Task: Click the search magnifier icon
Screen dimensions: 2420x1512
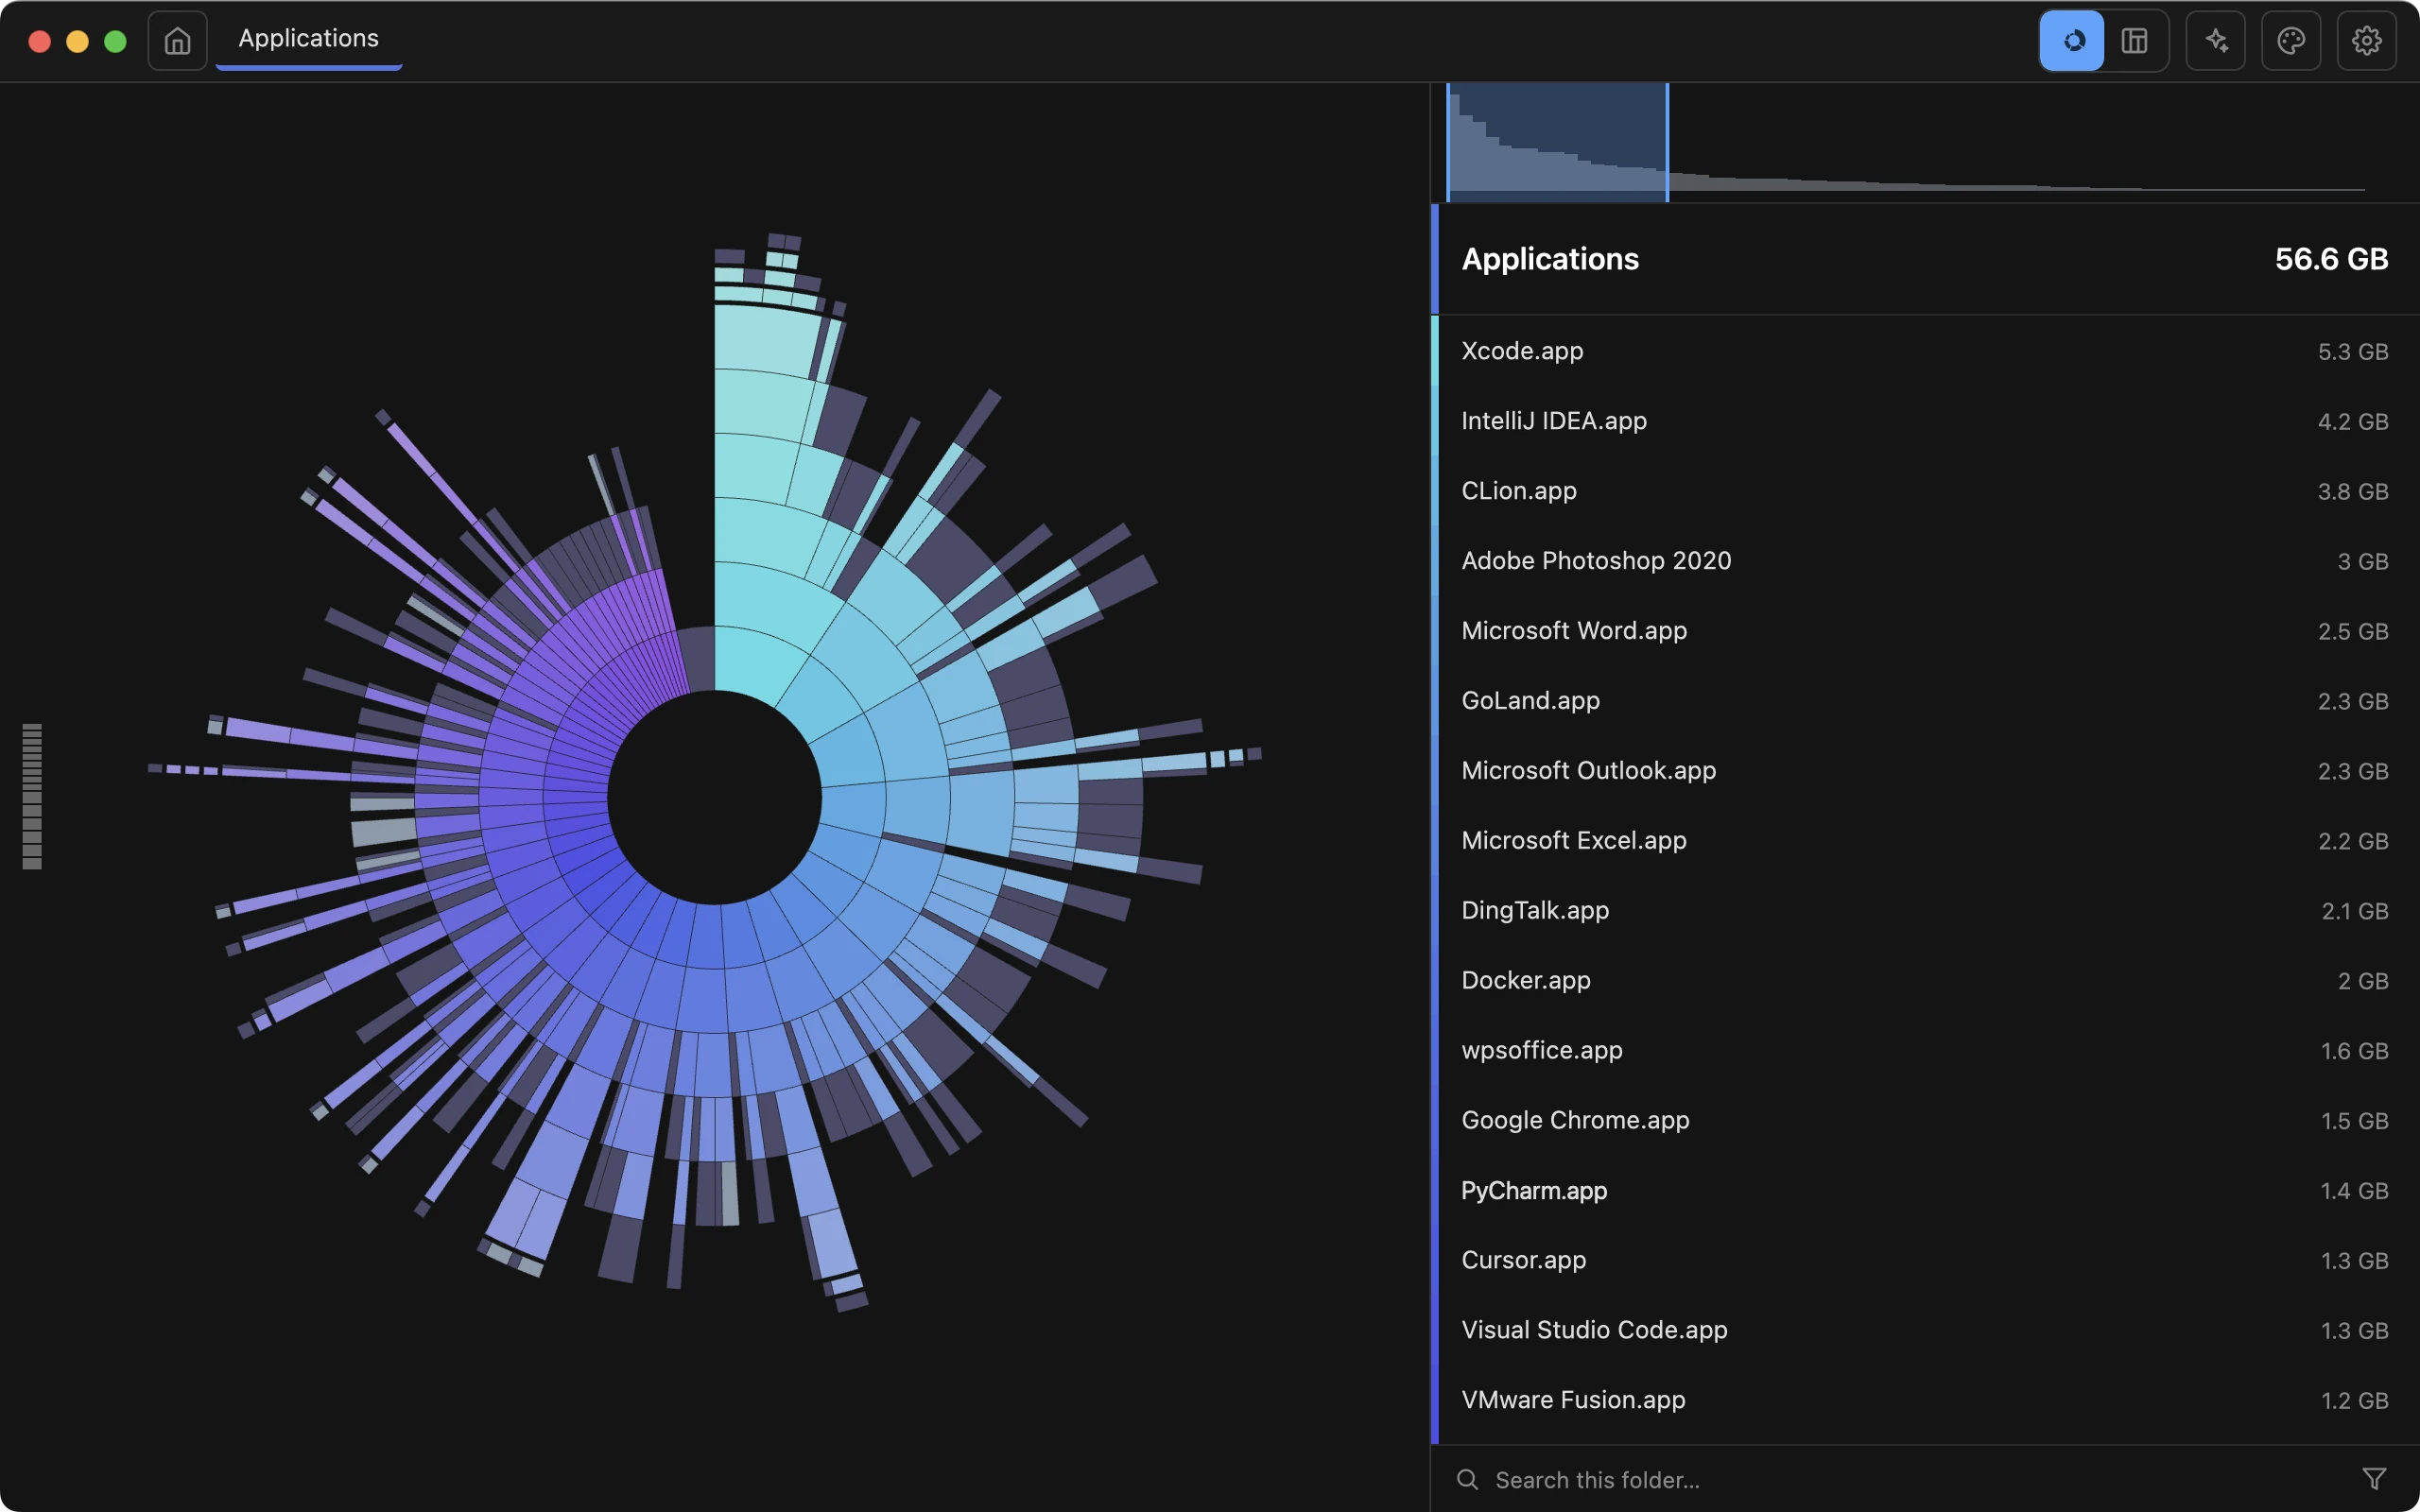Action: pyautogui.click(x=1467, y=1479)
